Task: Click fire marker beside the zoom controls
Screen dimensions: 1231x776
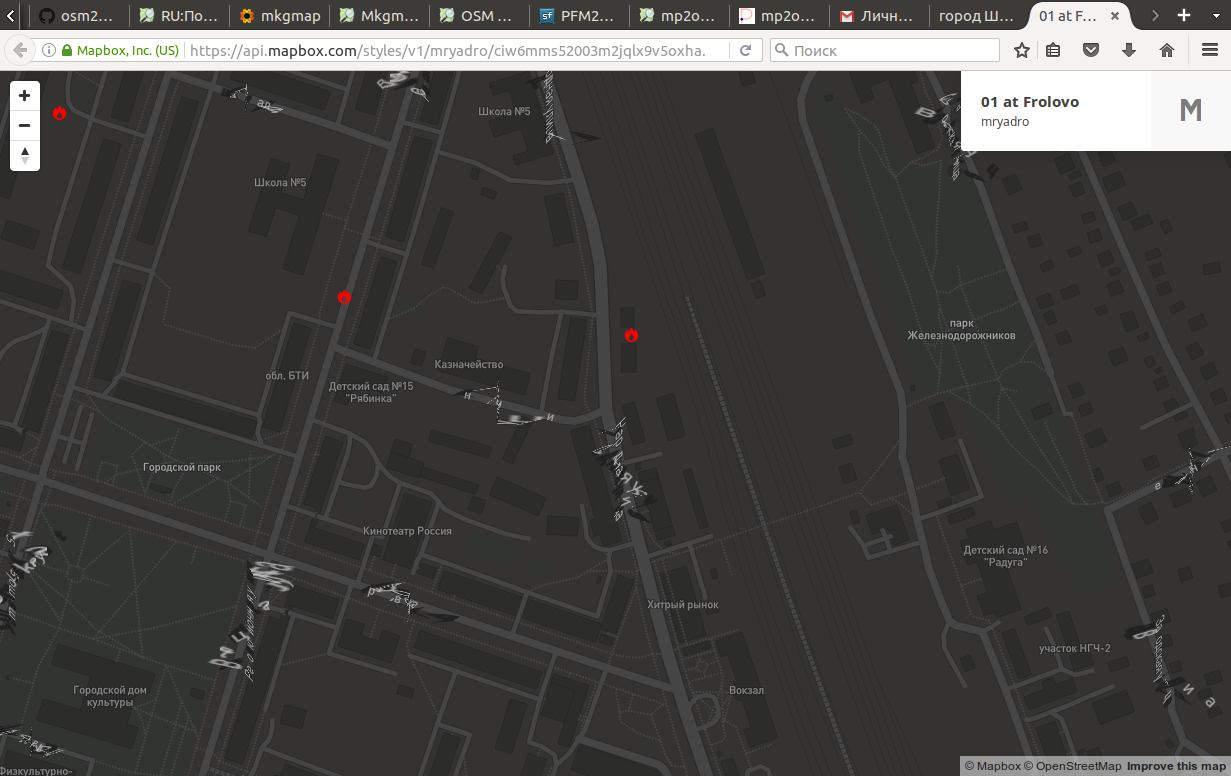Action: (59, 113)
